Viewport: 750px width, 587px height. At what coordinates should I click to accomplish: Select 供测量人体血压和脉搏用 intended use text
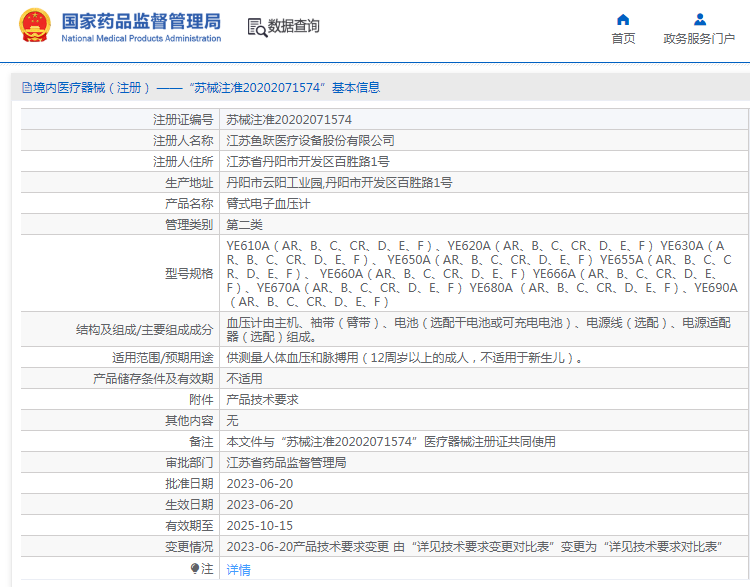point(405,358)
